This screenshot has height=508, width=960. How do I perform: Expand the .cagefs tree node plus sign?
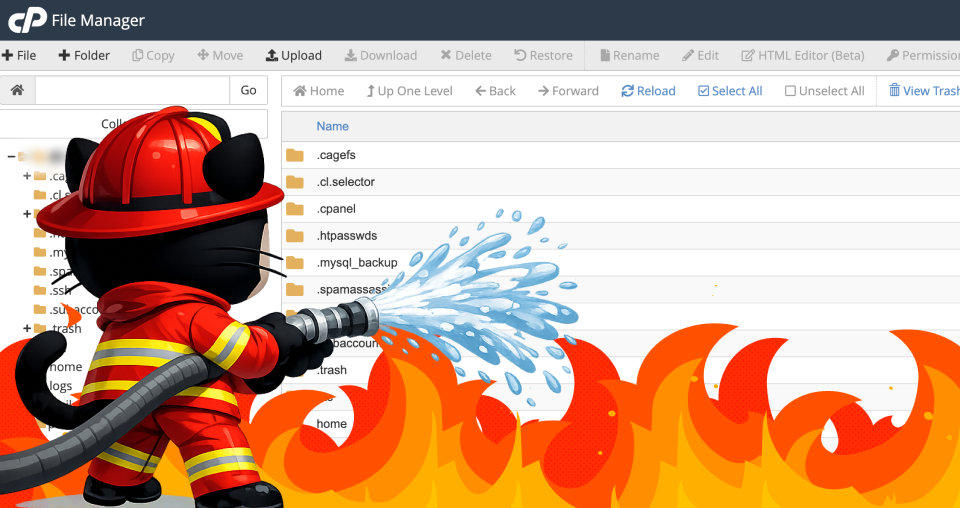27,177
